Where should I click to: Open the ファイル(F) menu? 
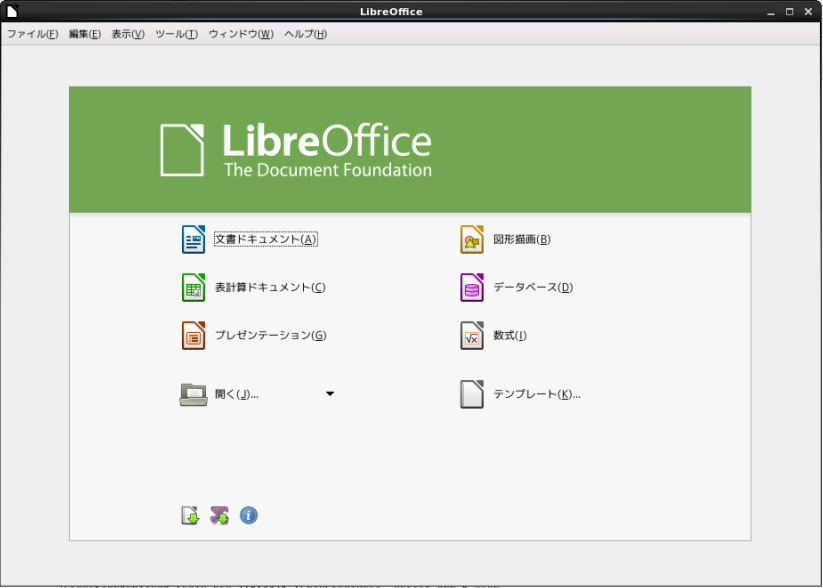[x=32, y=34]
